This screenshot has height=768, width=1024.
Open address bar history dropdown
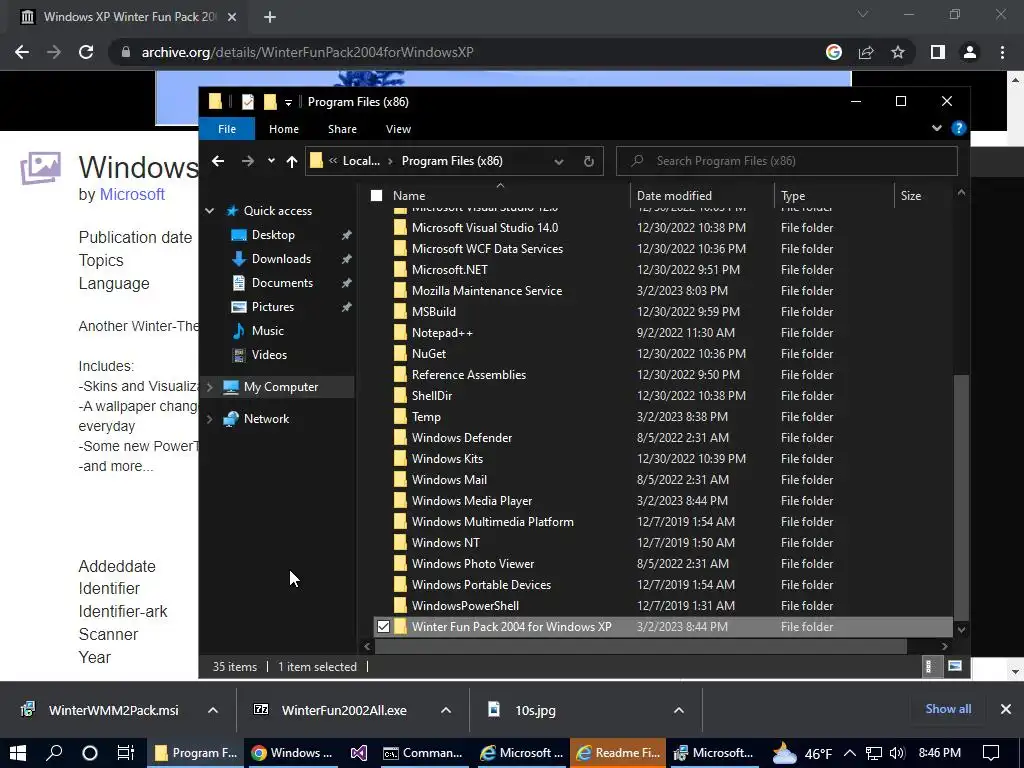pyautogui.click(x=559, y=161)
